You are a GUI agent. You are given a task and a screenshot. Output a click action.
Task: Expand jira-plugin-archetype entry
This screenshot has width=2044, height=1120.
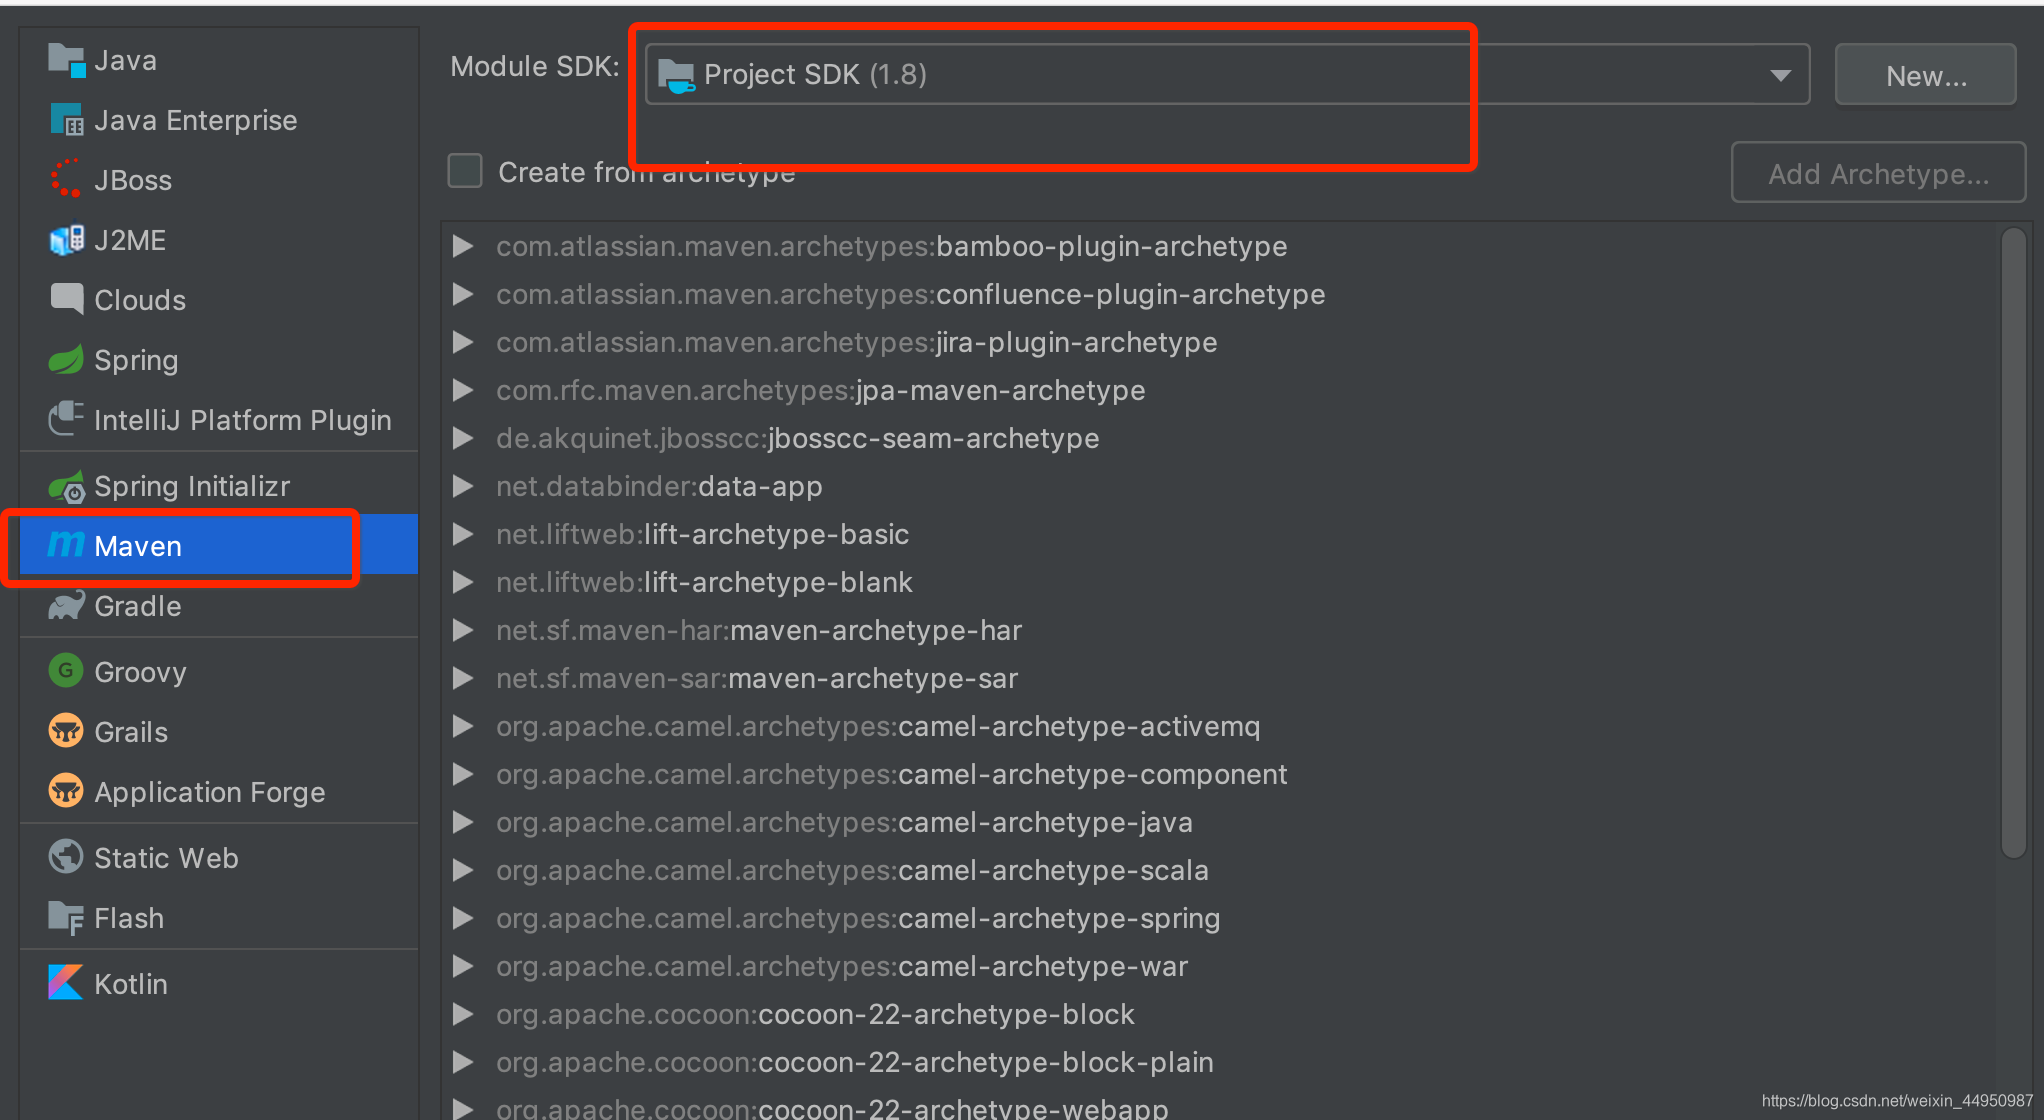point(463,342)
